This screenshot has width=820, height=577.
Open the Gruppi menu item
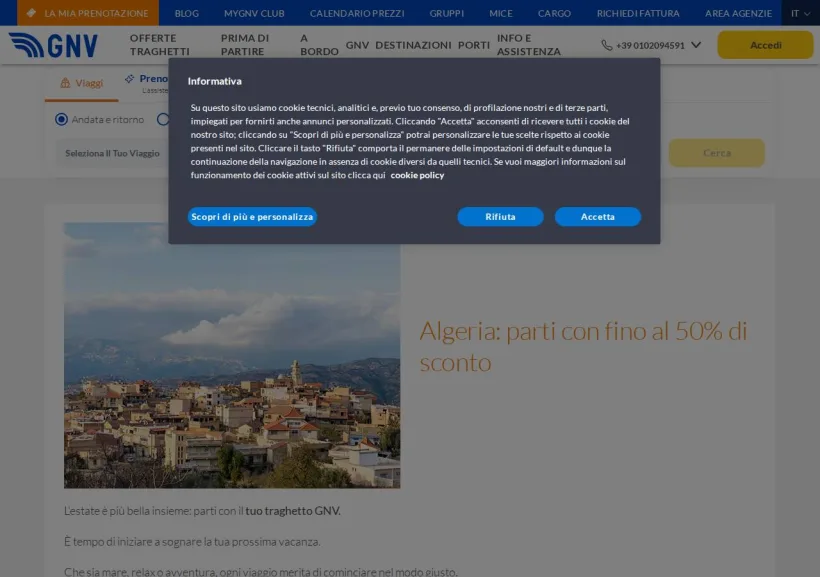point(447,13)
